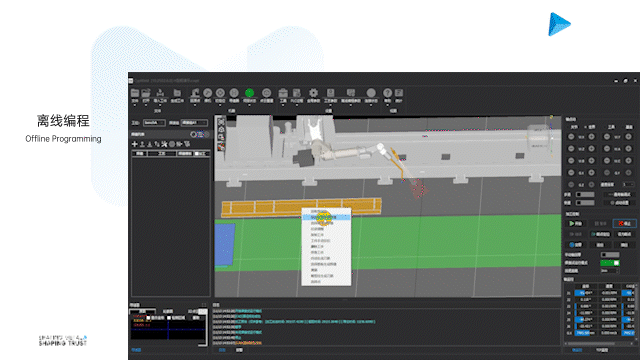Click the green status circle in toolbar
Screen dimensions: 640x360
[x=249, y=93]
